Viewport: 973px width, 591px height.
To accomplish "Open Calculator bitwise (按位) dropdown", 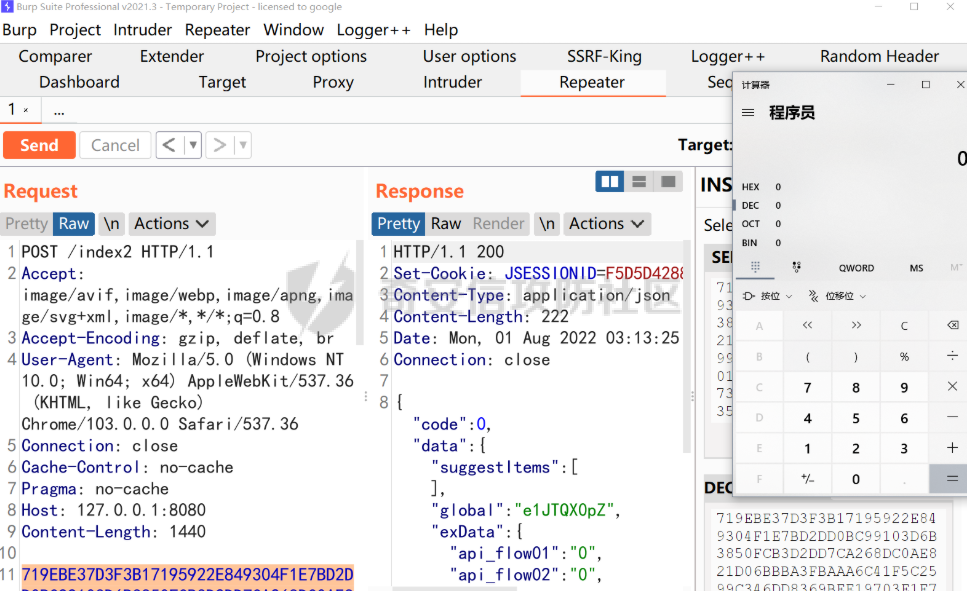I will coord(767,296).
